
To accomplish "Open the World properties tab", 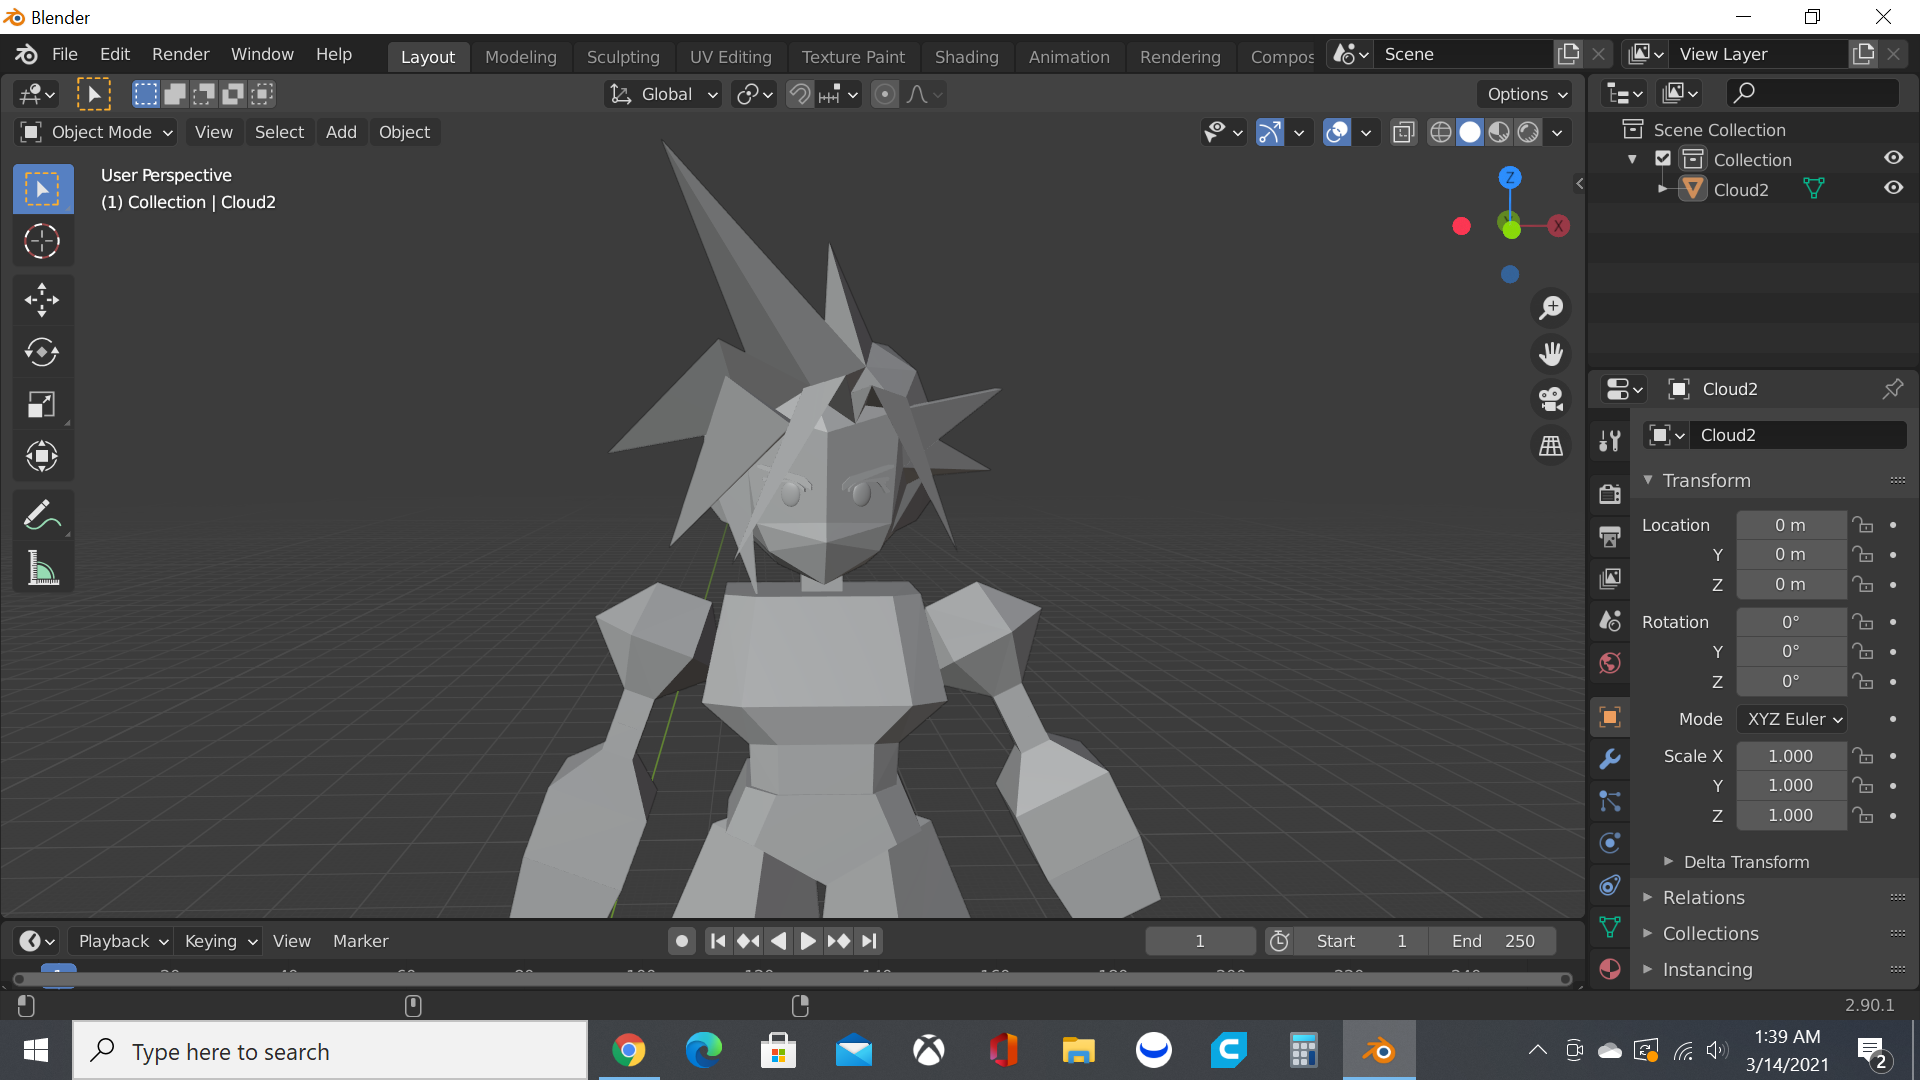I will [x=1610, y=663].
